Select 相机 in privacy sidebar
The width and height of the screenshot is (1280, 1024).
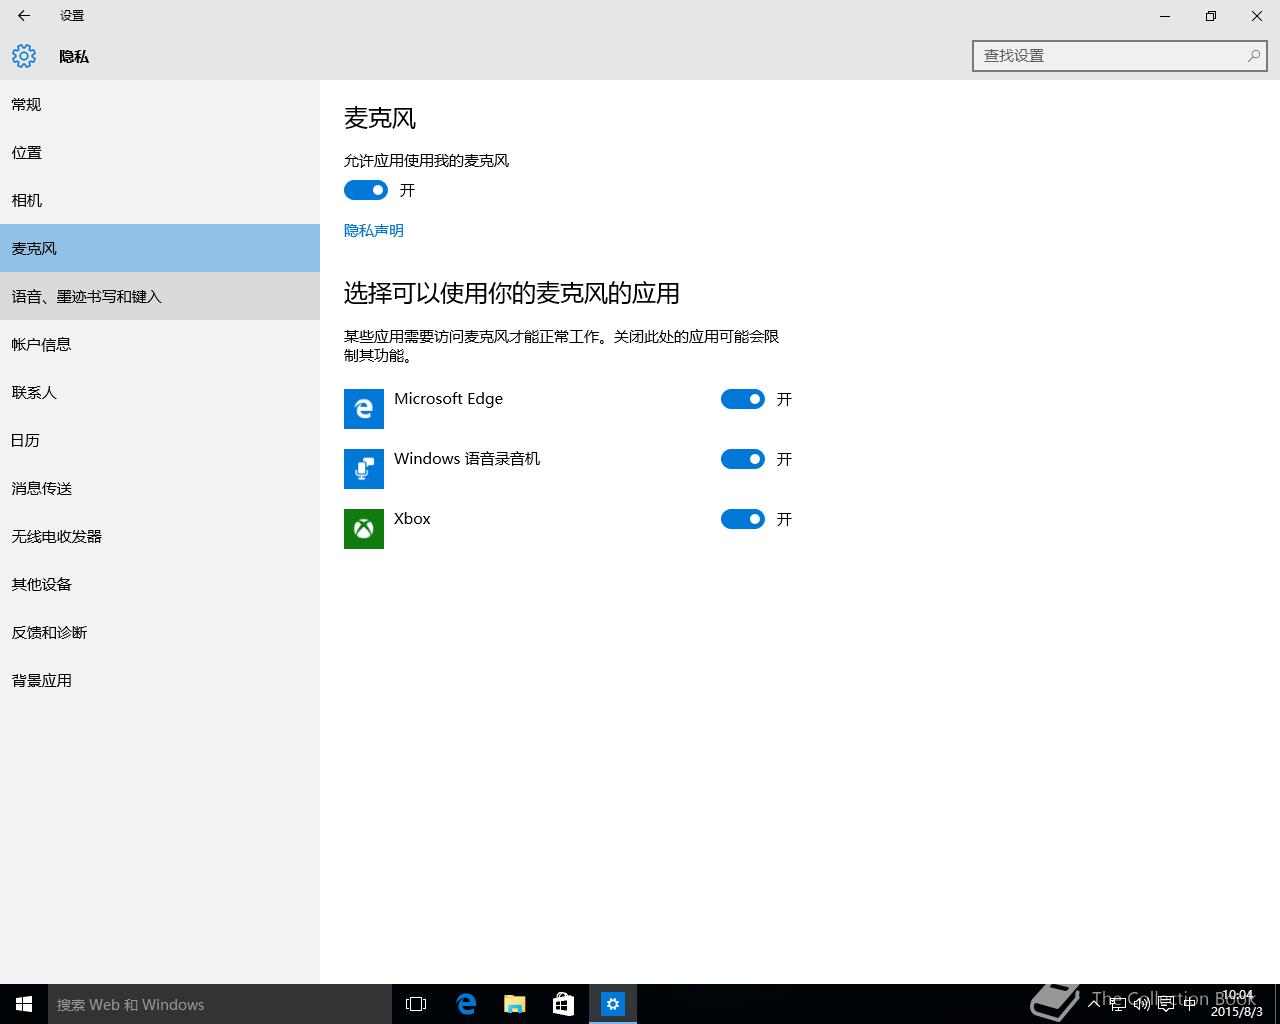tap(160, 200)
